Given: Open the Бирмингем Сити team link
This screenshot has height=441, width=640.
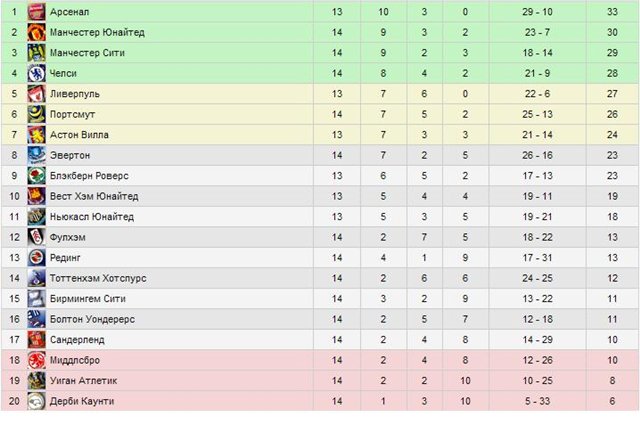Looking at the screenshot, I should (87, 298).
